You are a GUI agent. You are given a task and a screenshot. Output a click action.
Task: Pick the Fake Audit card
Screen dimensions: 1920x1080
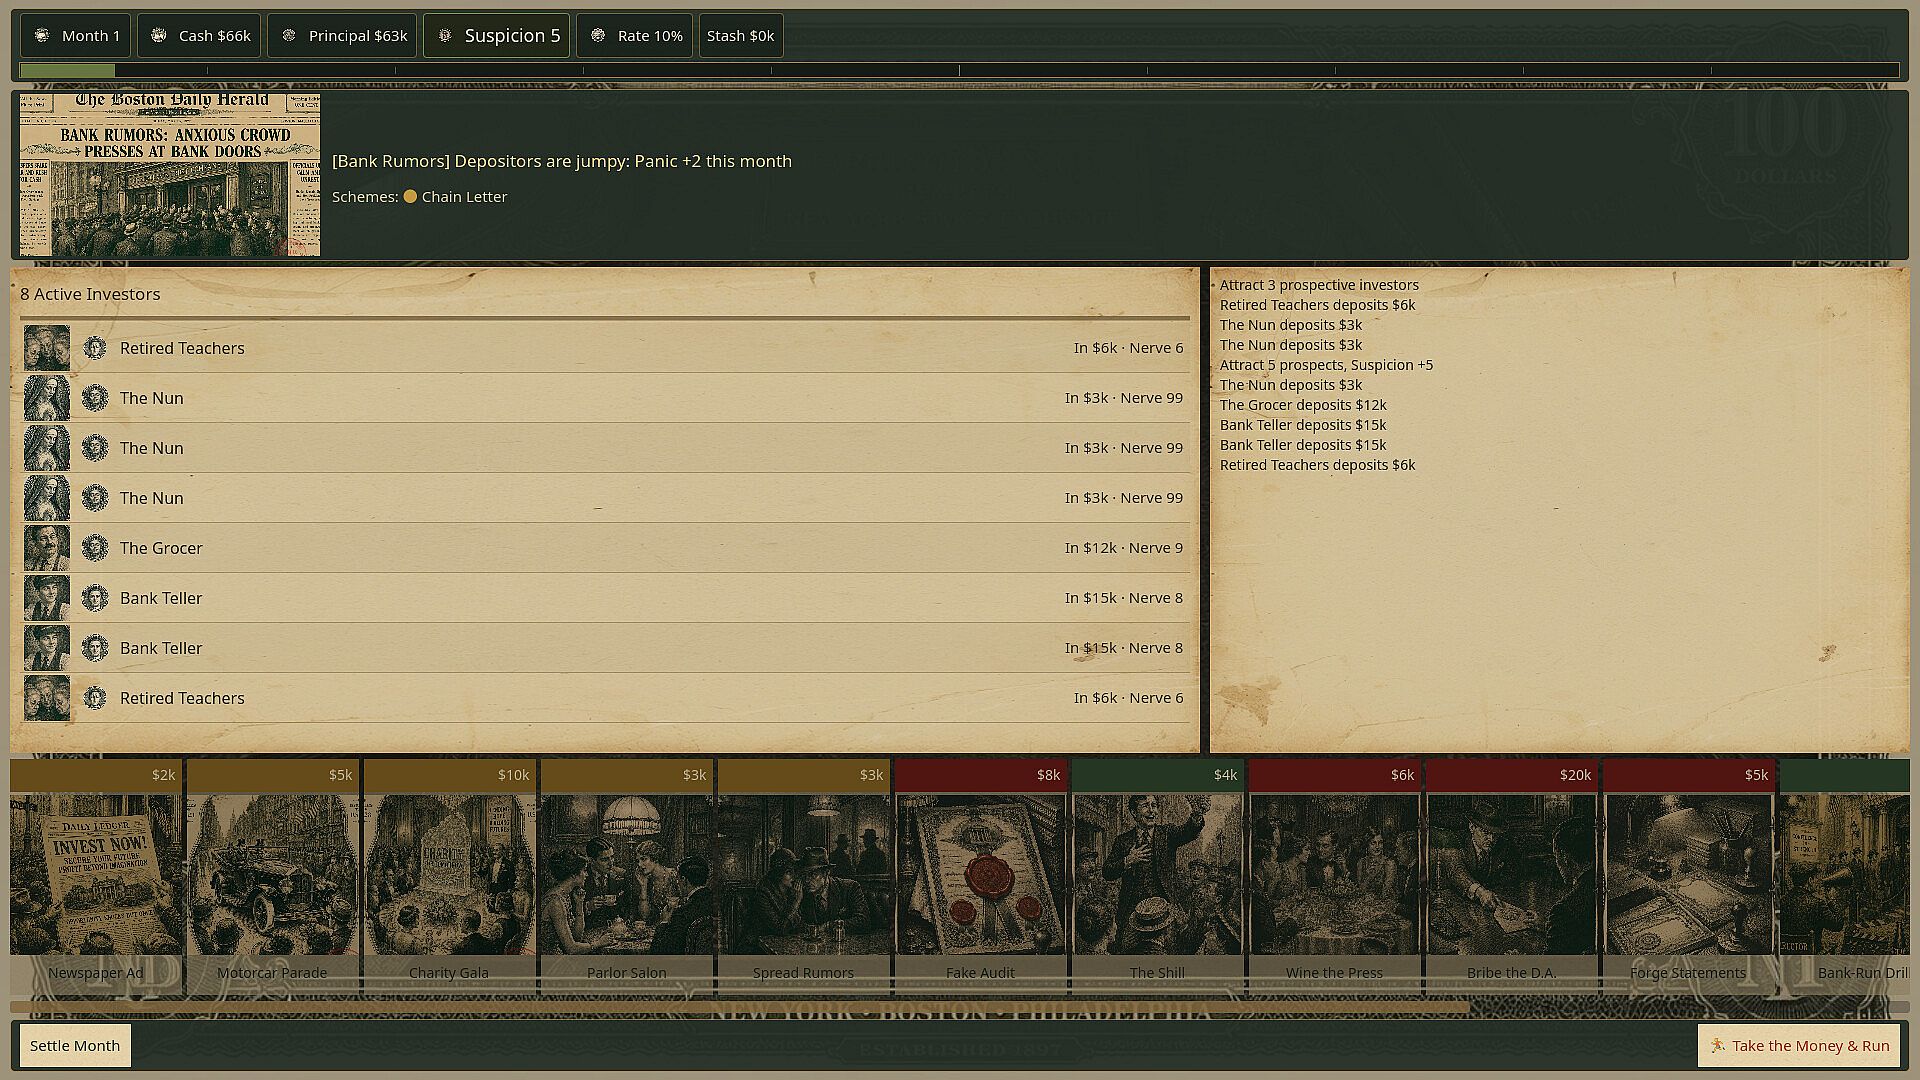980,875
